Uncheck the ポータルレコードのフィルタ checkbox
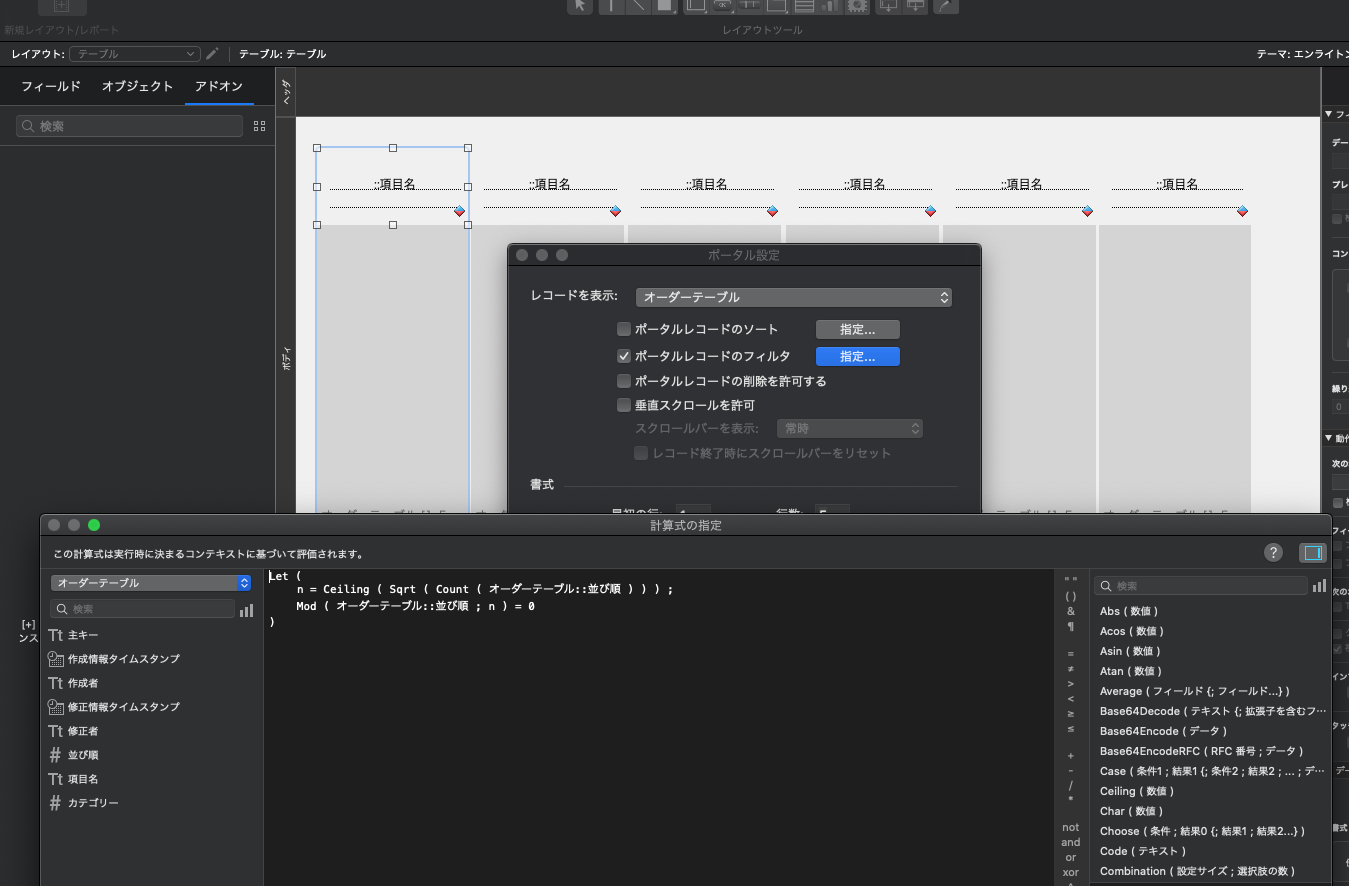1349x886 pixels. pyautogui.click(x=623, y=356)
